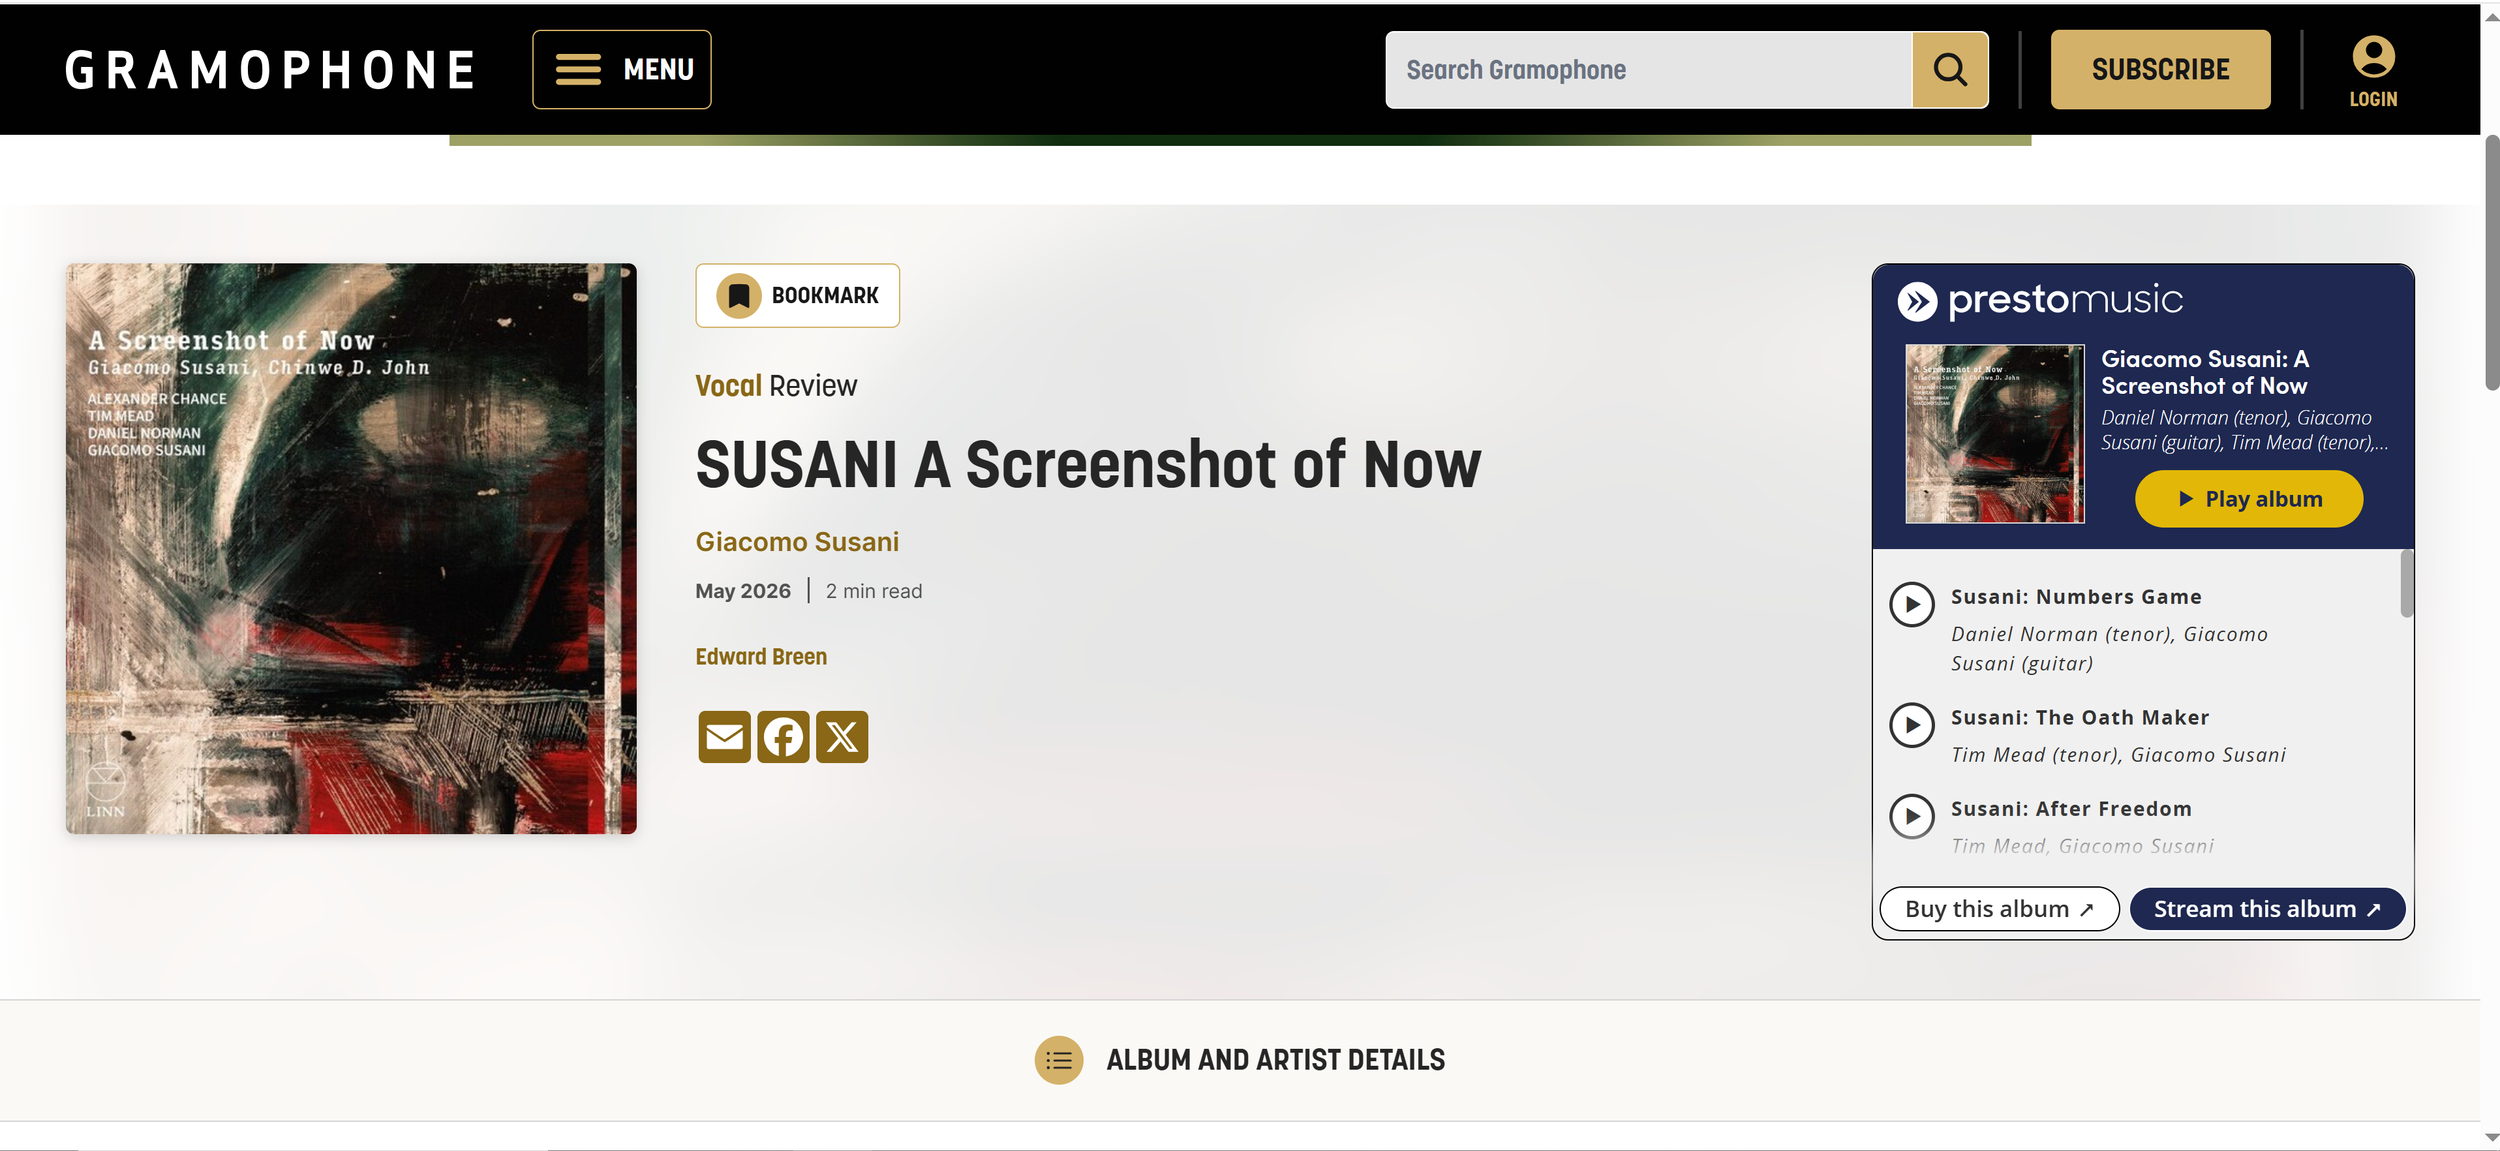The height and width of the screenshot is (1151, 2500).
Task: Open the hamburger MENU button
Action: (x=621, y=69)
